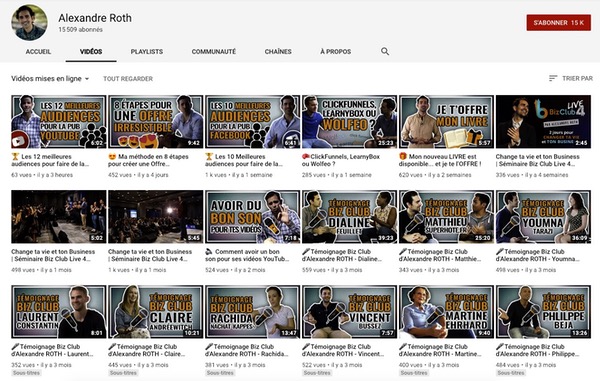Click title Ma méthode en 8 étapes

click(148, 160)
